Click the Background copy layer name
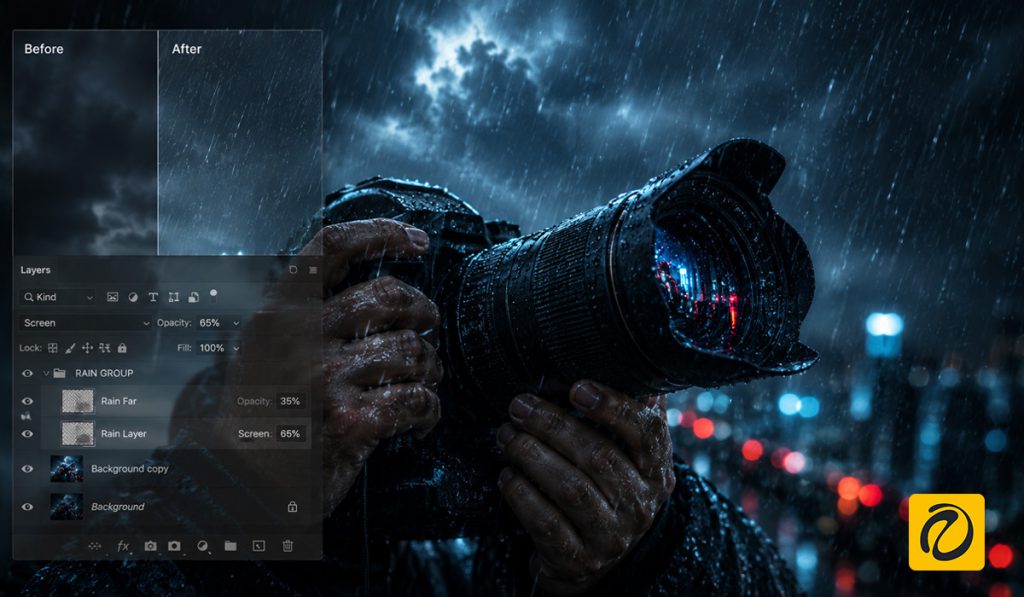The width and height of the screenshot is (1024, 597). [x=129, y=469]
